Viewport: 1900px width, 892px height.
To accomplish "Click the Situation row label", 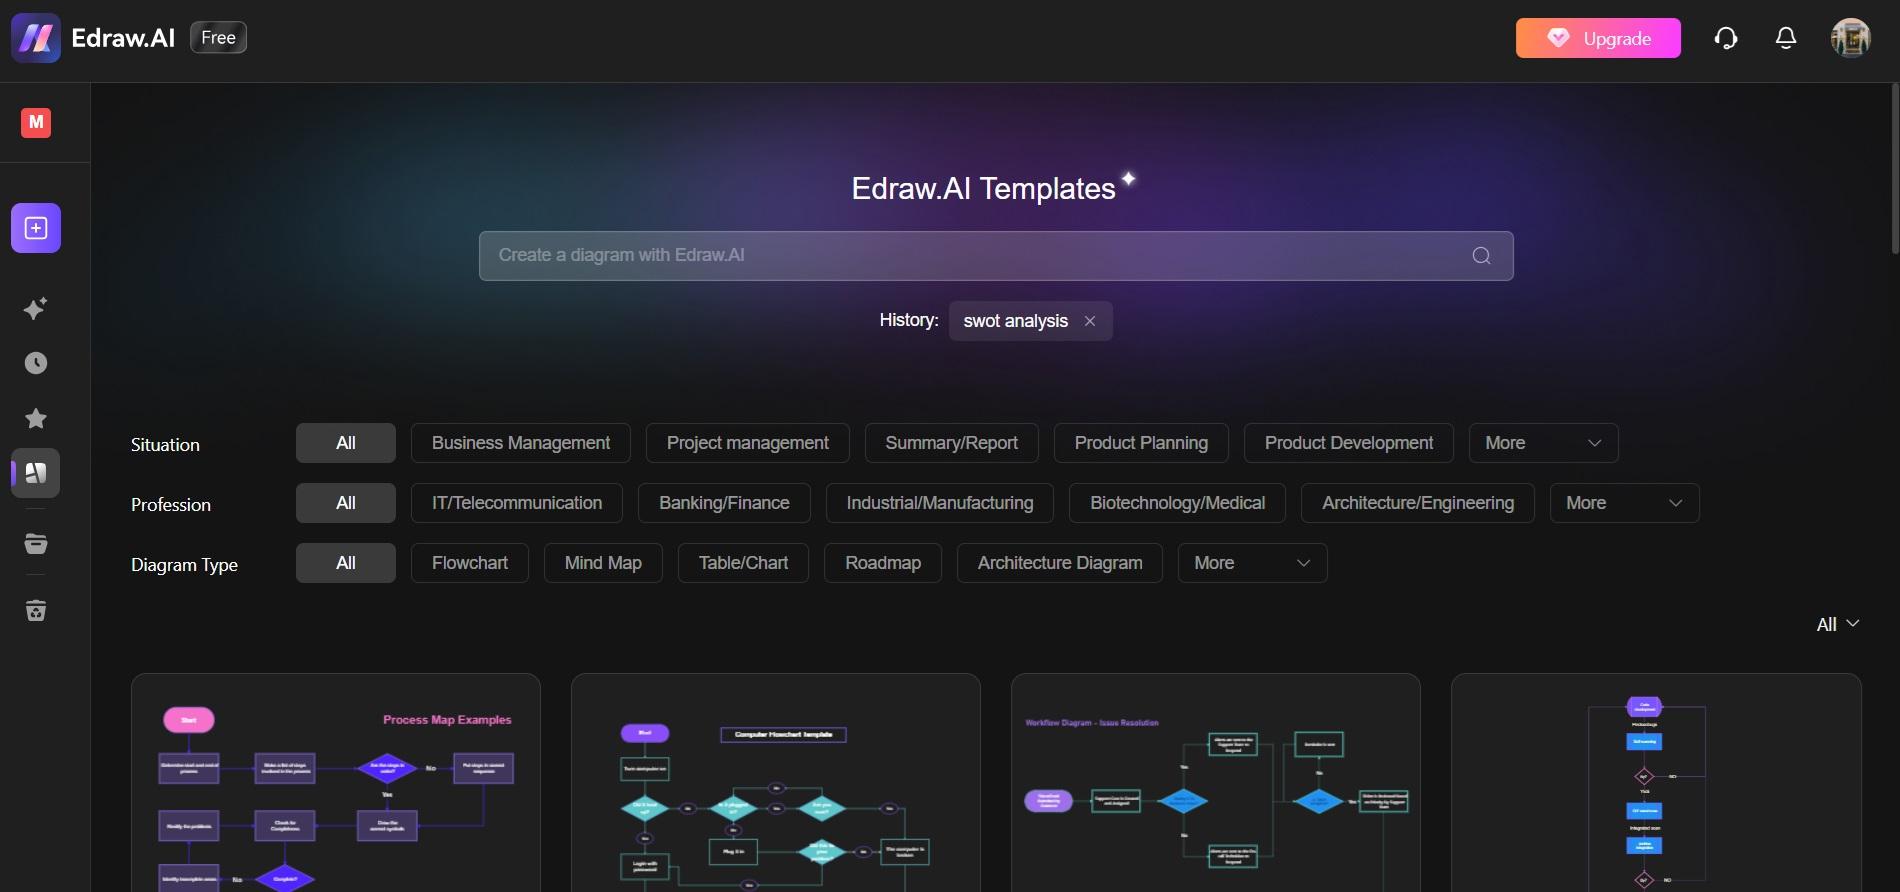I will point(165,445).
